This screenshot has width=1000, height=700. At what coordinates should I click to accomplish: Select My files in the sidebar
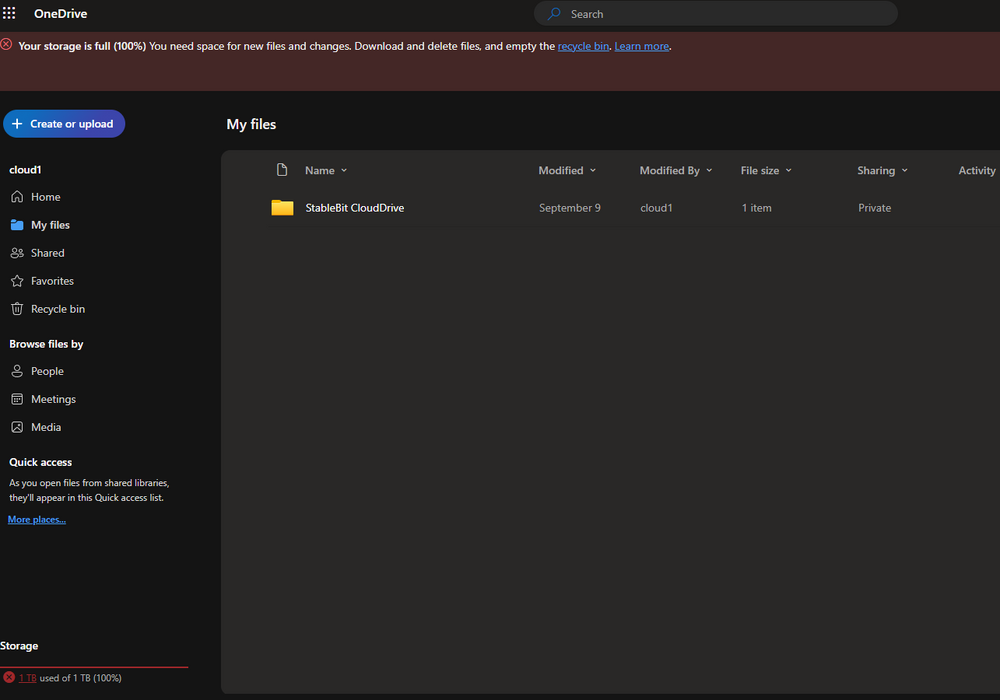[49, 224]
